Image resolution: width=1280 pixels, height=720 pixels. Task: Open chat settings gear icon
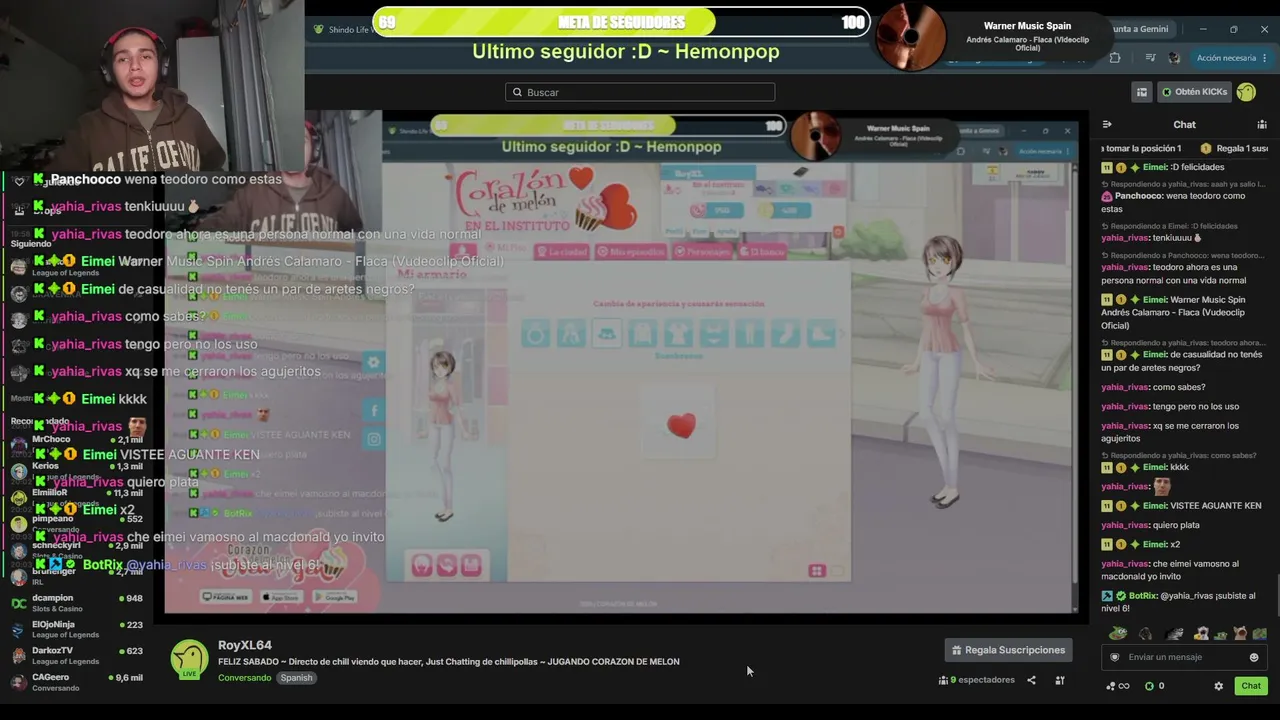(x=1218, y=686)
